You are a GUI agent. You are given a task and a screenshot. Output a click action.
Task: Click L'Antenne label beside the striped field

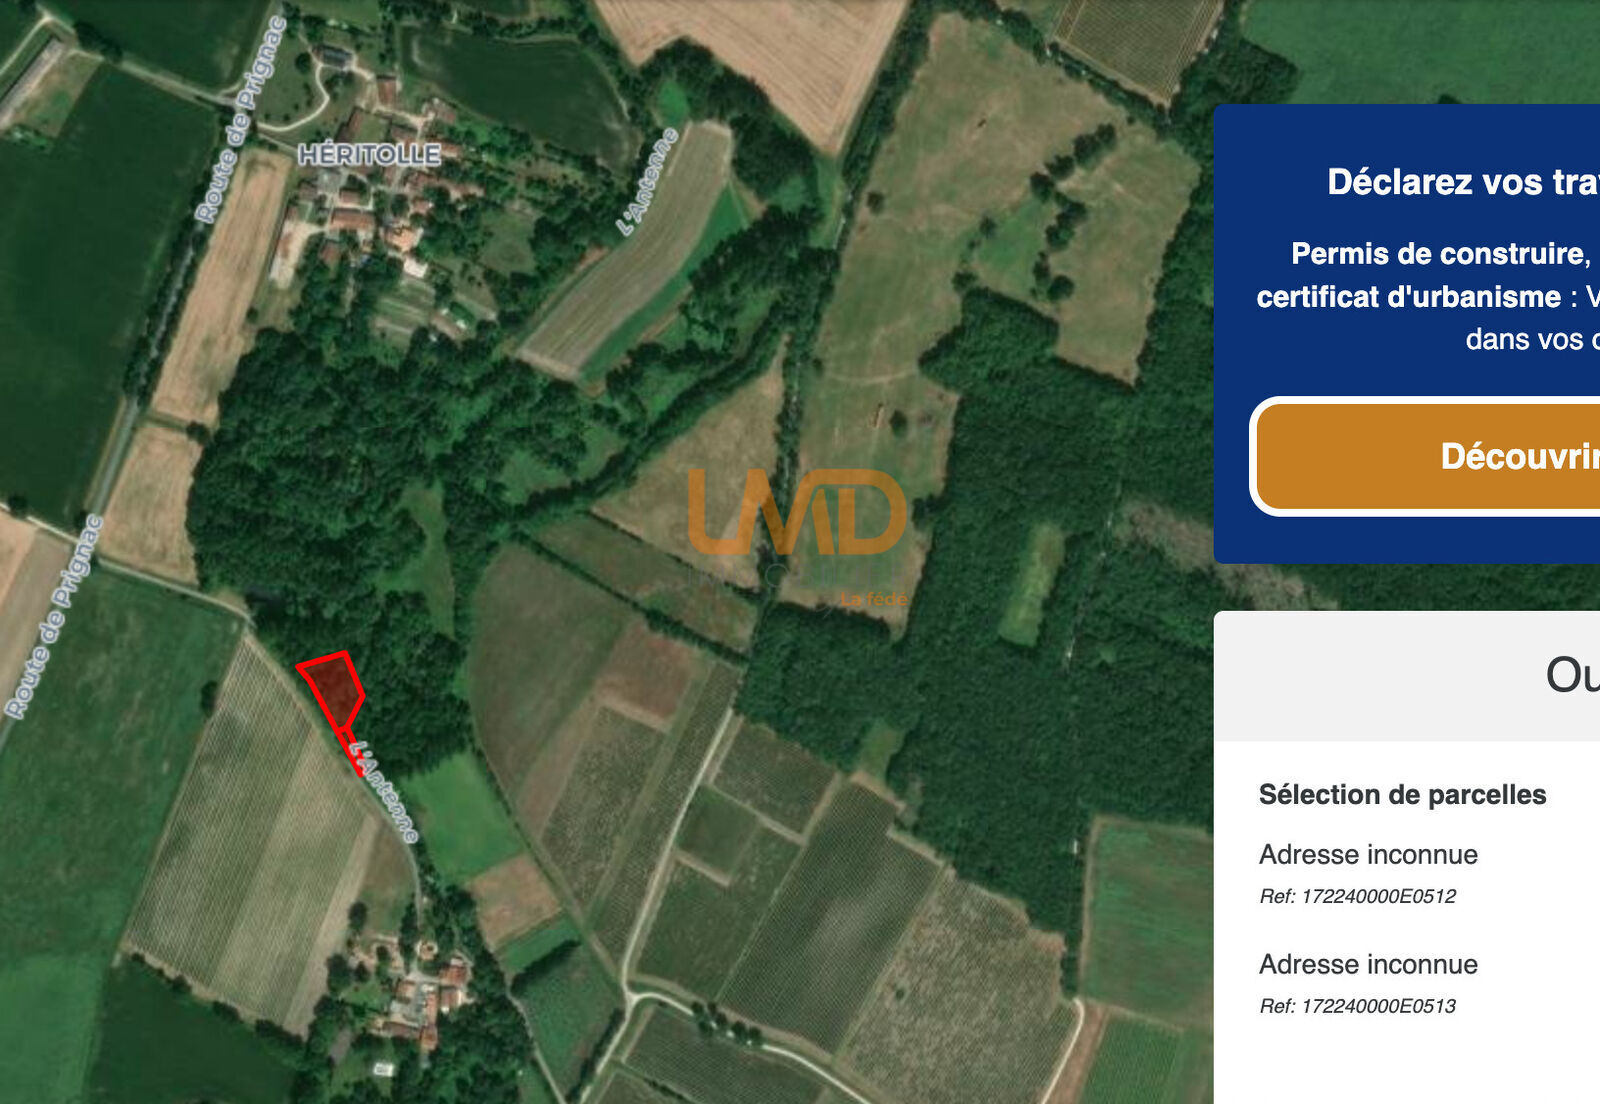648,182
